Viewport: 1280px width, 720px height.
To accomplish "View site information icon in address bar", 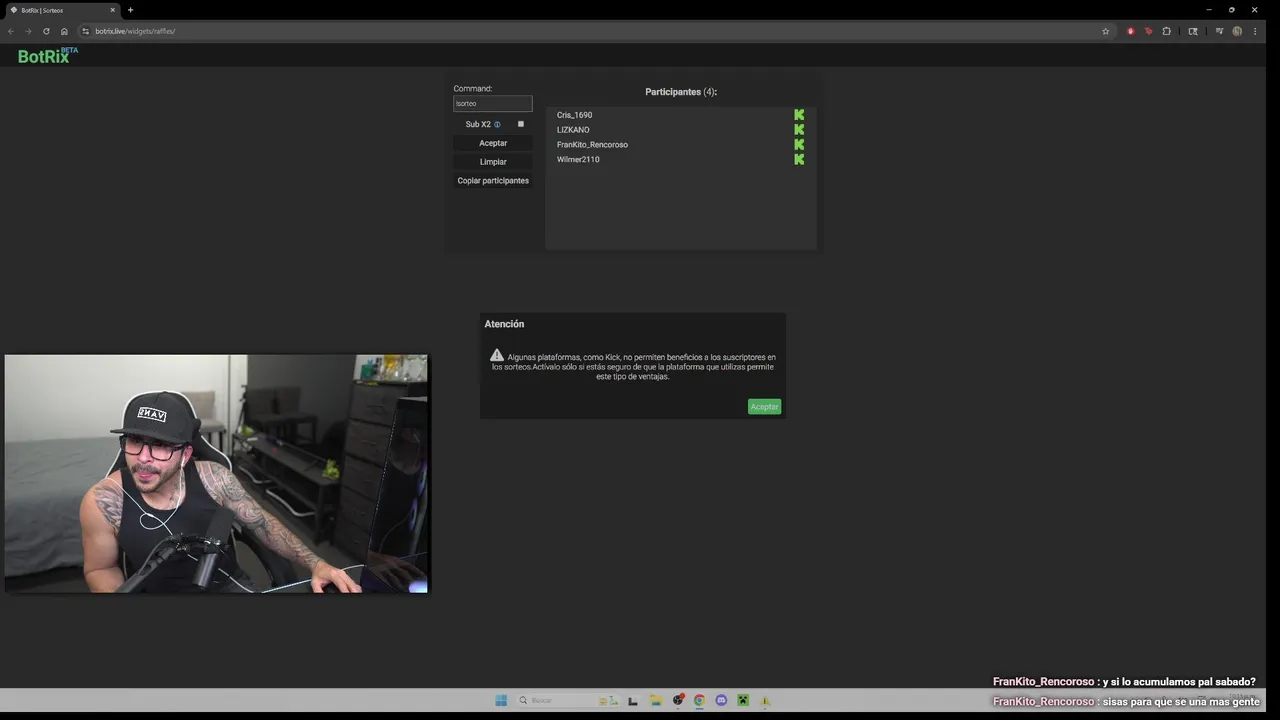I will 86,31.
